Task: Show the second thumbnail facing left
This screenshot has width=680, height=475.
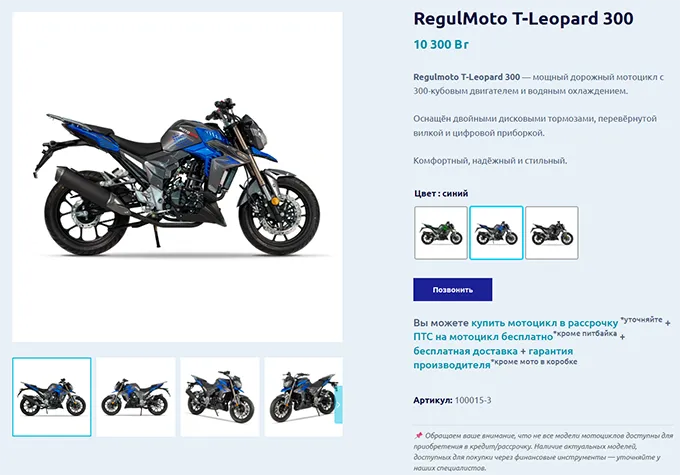Action: tap(136, 397)
